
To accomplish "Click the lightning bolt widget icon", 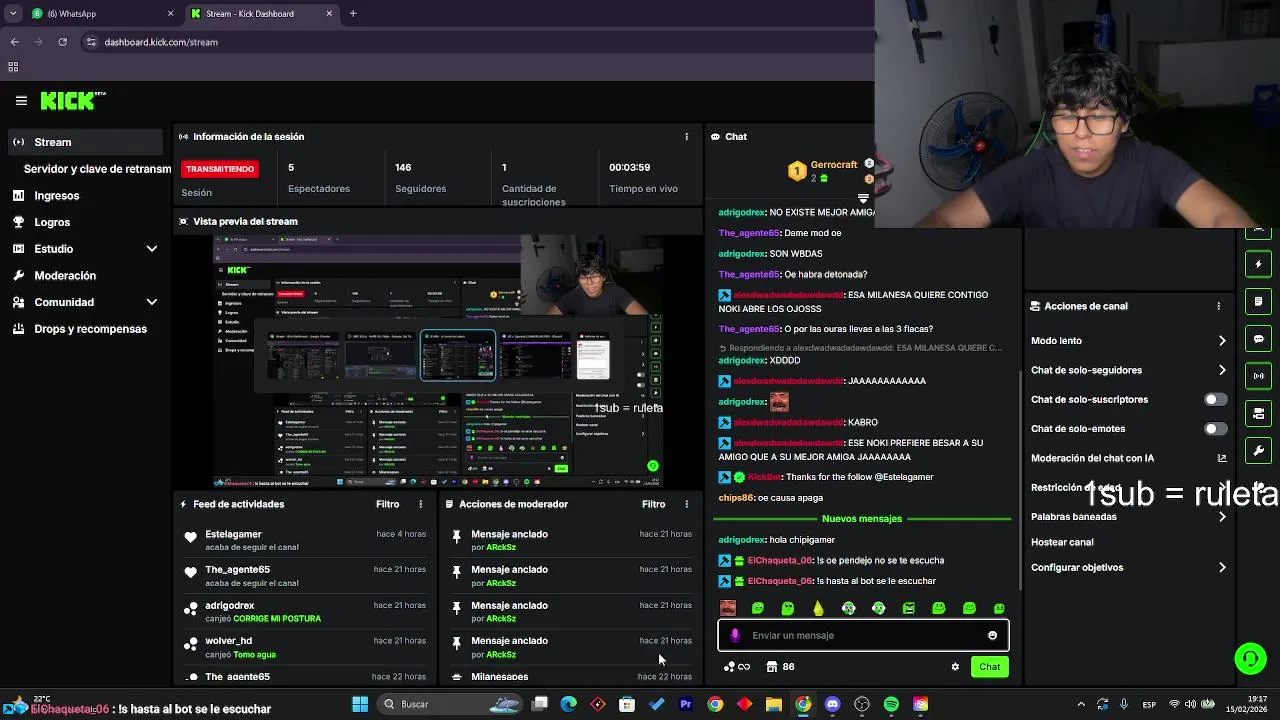I will click(x=1259, y=265).
